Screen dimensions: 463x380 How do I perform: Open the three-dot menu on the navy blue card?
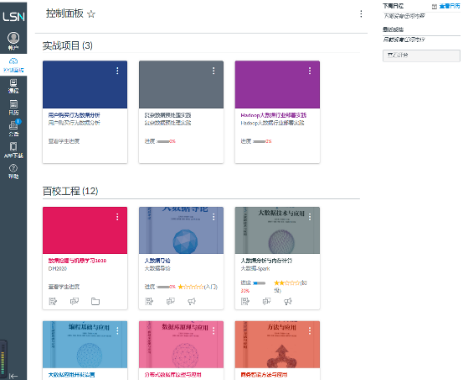click(117, 70)
